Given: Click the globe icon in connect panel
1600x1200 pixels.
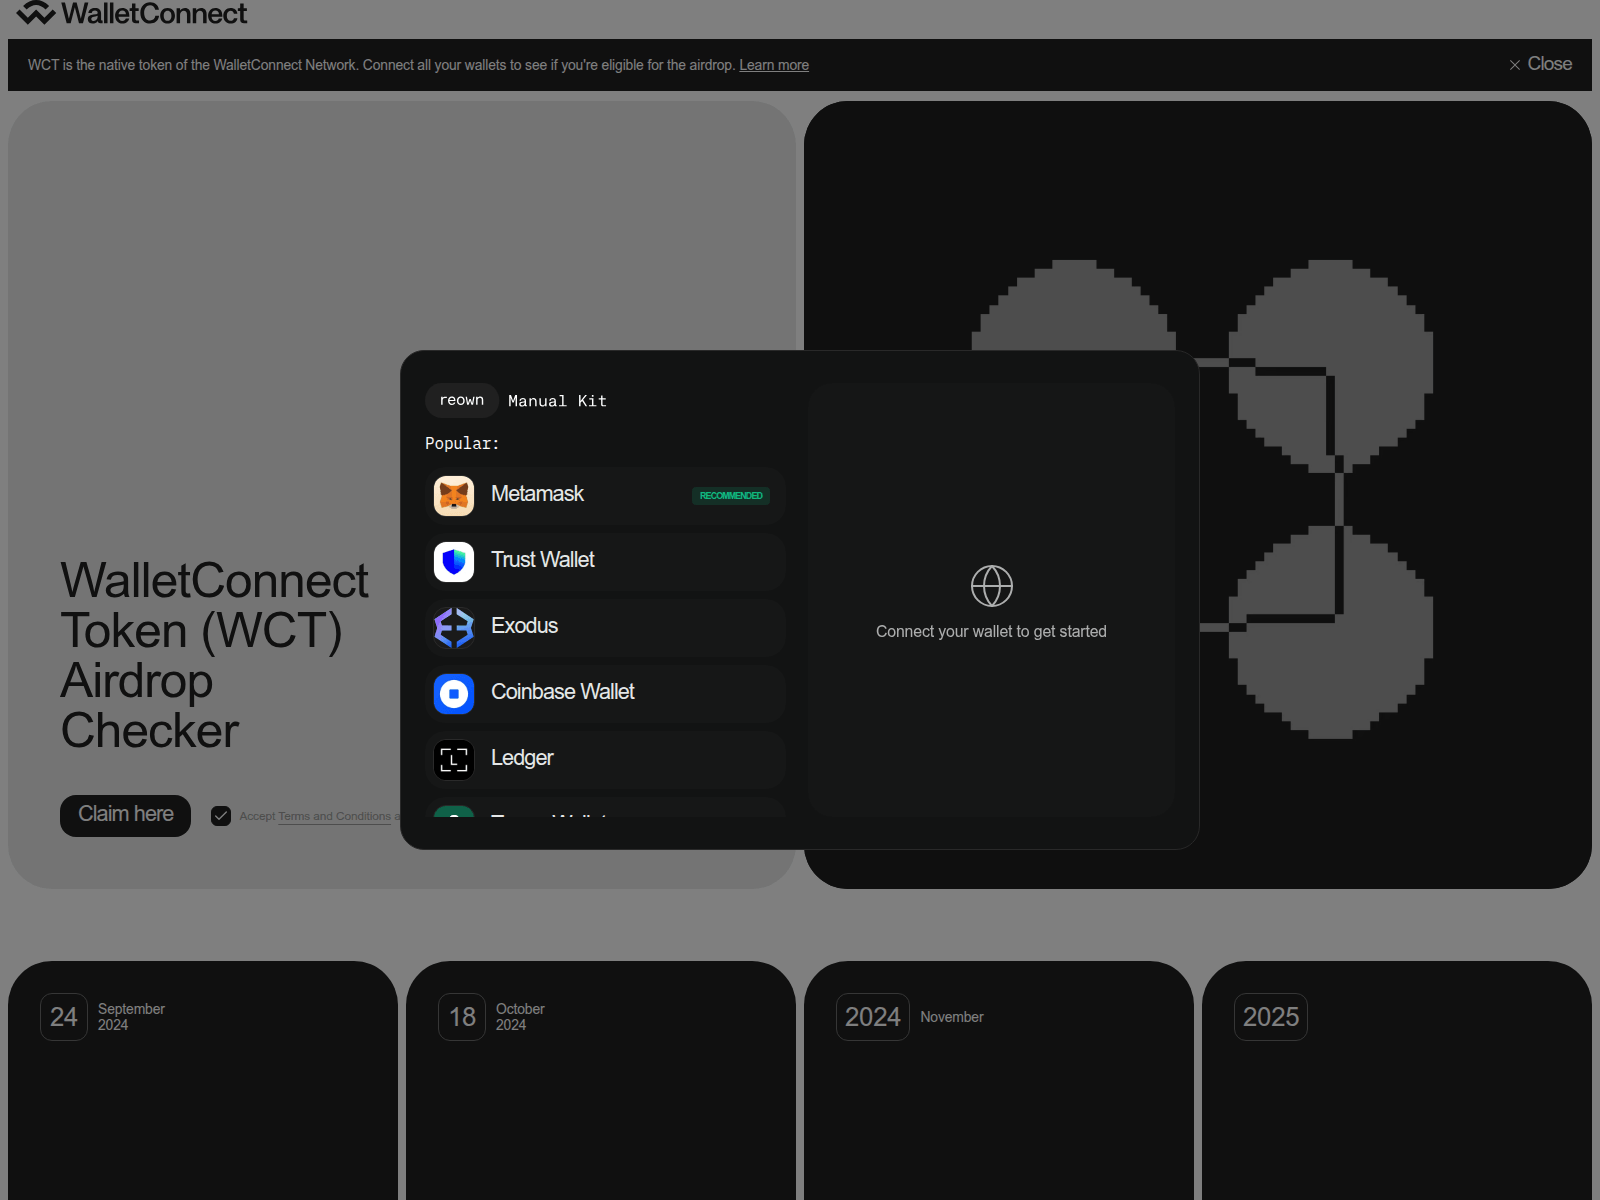Looking at the screenshot, I should [x=991, y=586].
